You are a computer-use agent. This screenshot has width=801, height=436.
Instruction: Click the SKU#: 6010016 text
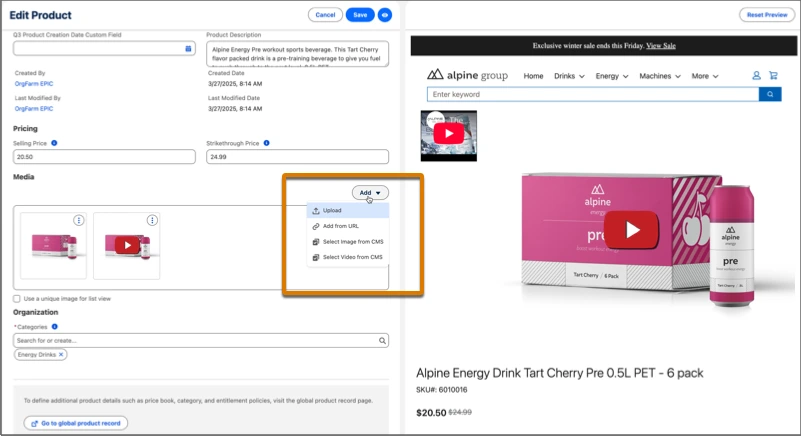pyautogui.click(x=441, y=389)
